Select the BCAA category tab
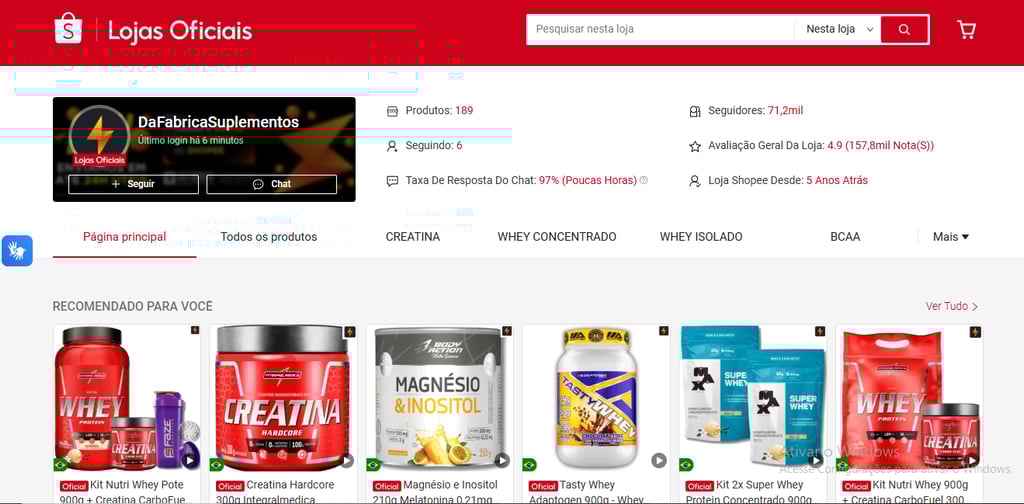Image resolution: width=1024 pixels, height=504 pixels. (845, 237)
